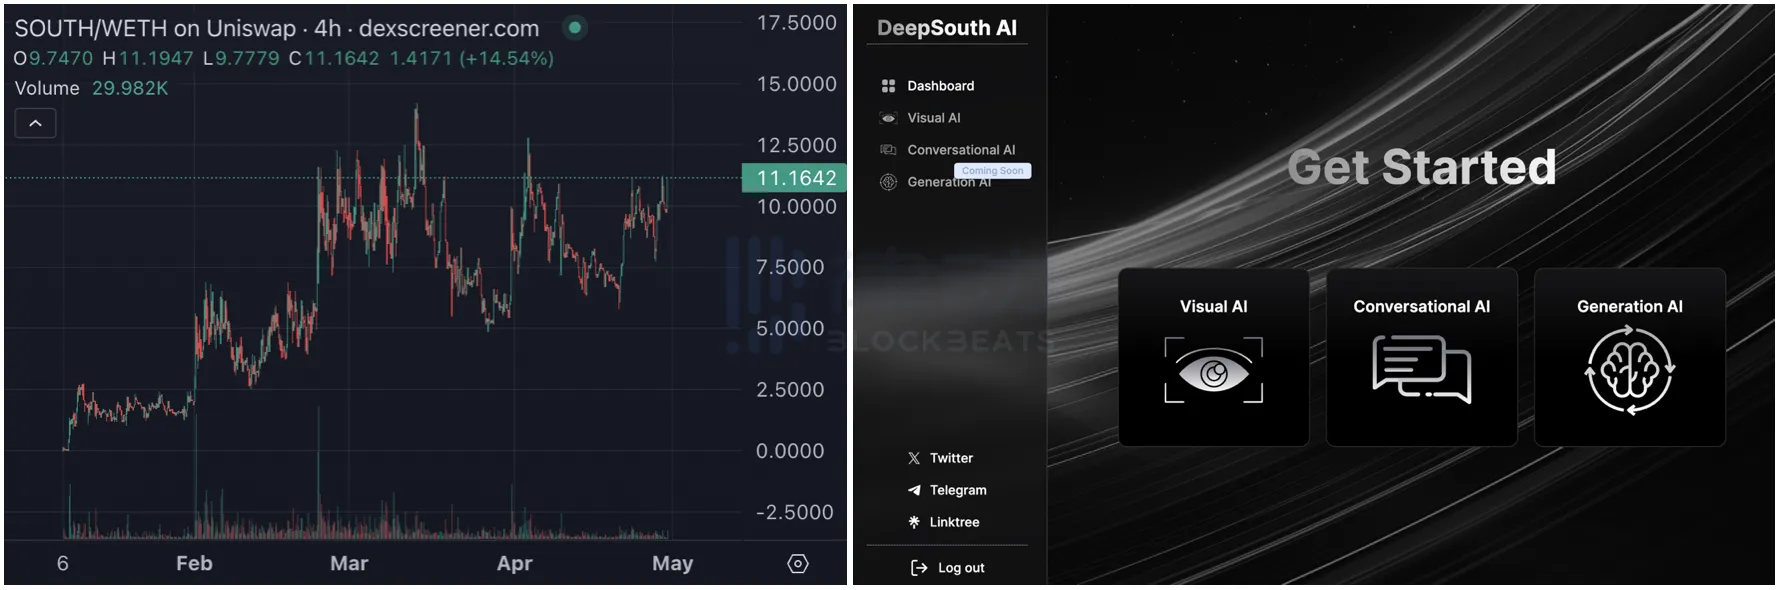Click the Telegram paper plane icon
This screenshot has height=590, width=1780.
click(914, 490)
